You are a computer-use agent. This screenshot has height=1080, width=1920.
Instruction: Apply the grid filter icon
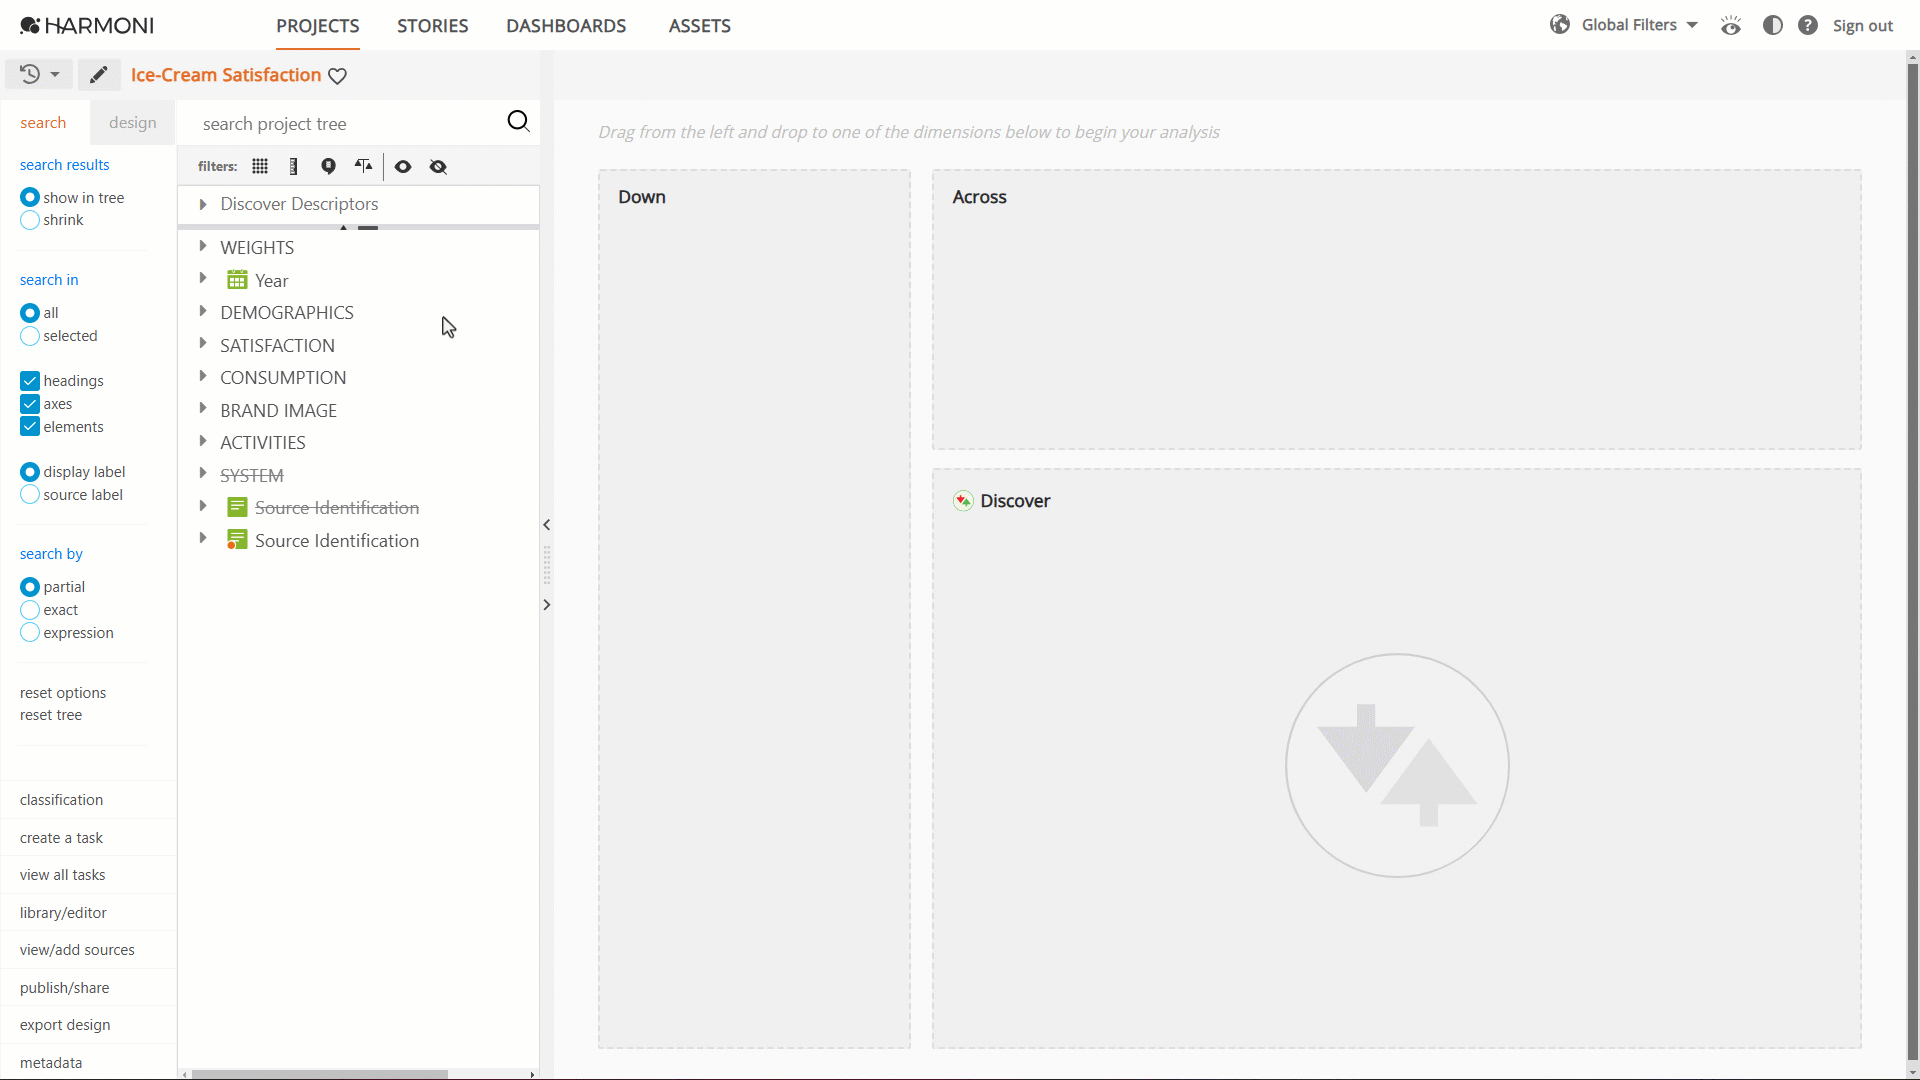[x=260, y=166]
